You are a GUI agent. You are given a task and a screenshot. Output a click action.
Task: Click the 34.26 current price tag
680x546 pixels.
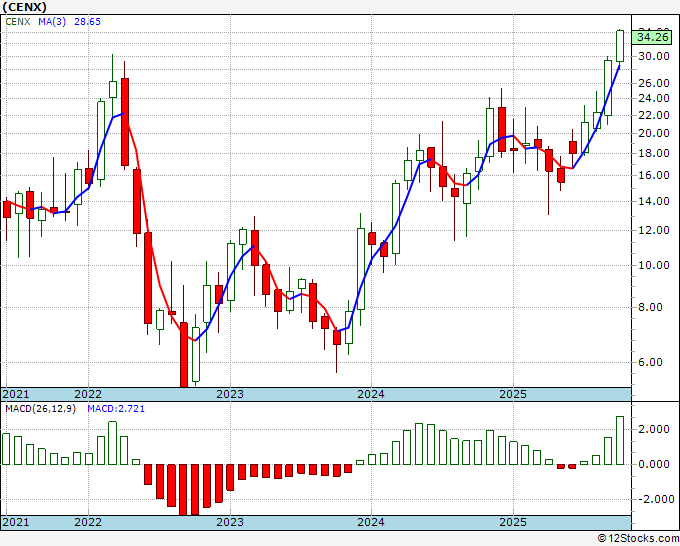pyautogui.click(x=653, y=37)
